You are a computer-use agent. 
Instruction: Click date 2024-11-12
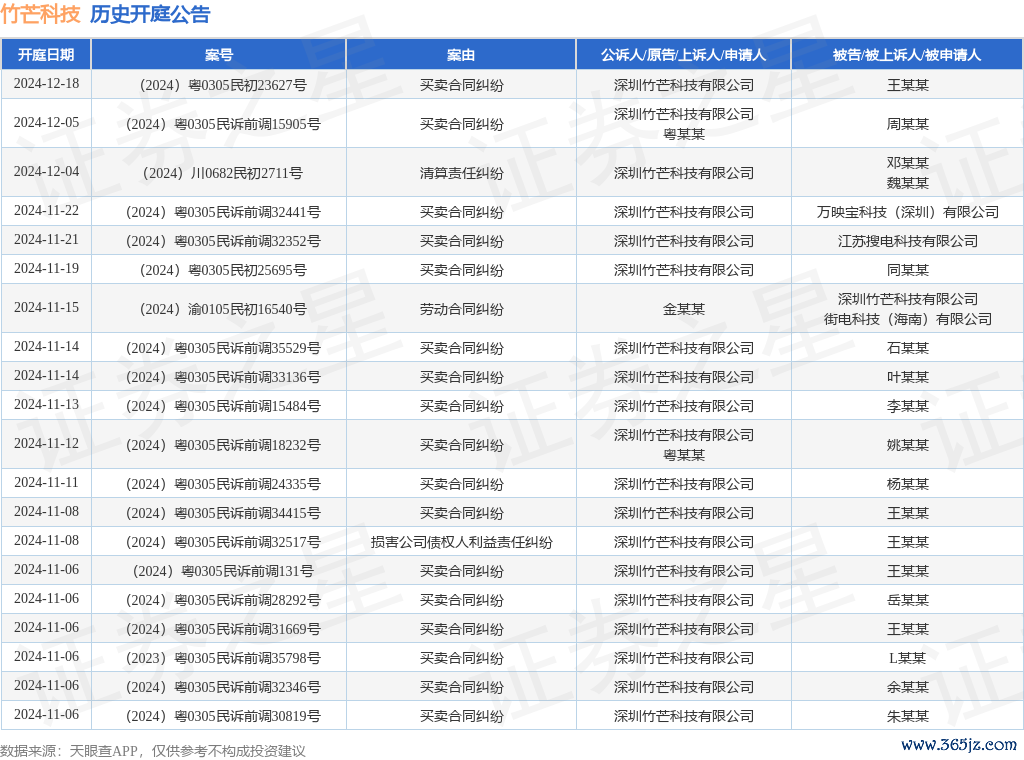[46, 444]
